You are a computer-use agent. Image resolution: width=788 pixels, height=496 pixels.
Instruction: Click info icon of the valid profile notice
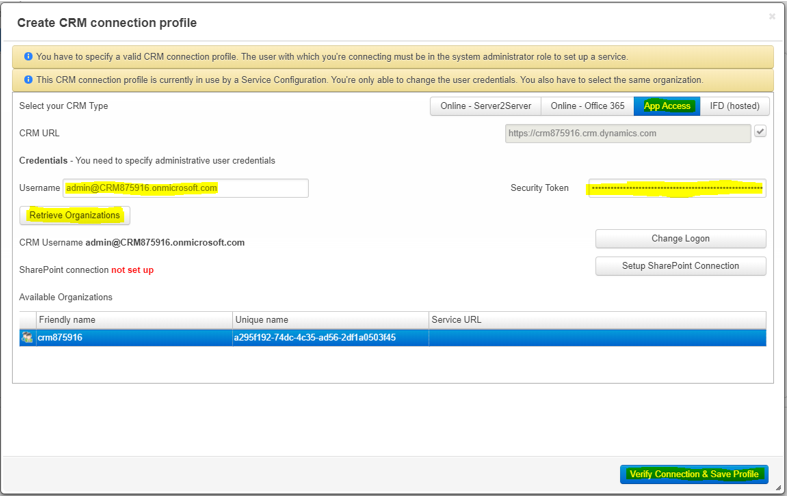(x=28, y=56)
